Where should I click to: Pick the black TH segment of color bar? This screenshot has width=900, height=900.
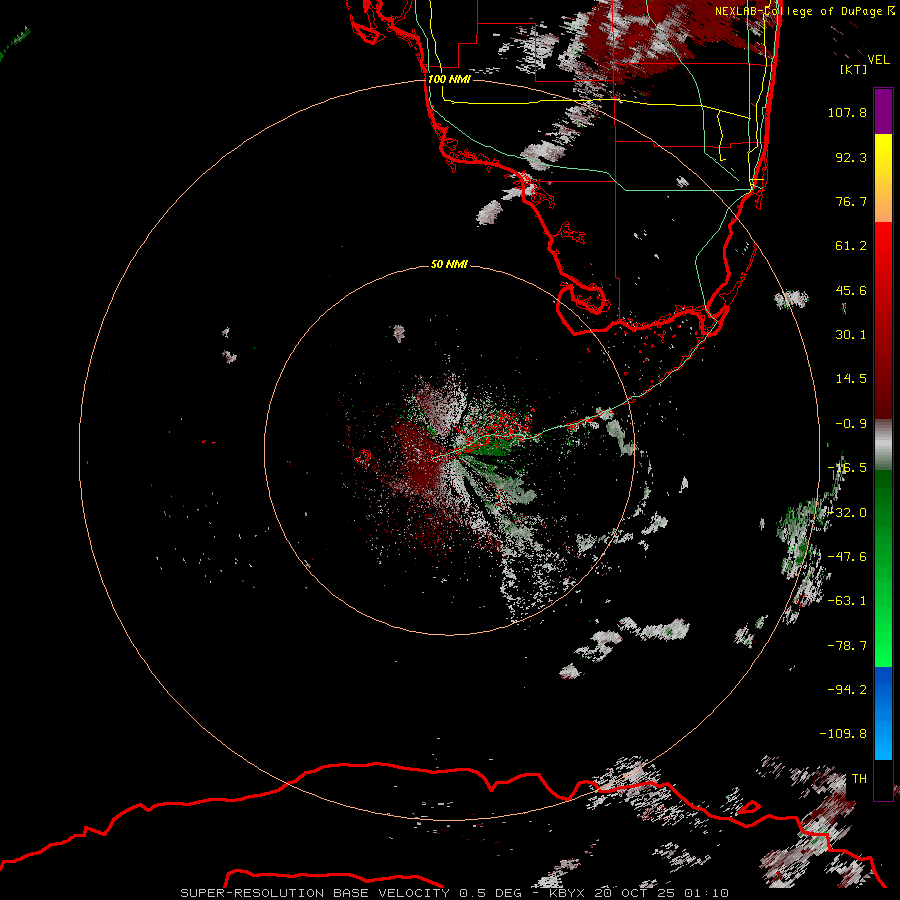click(x=883, y=779)
